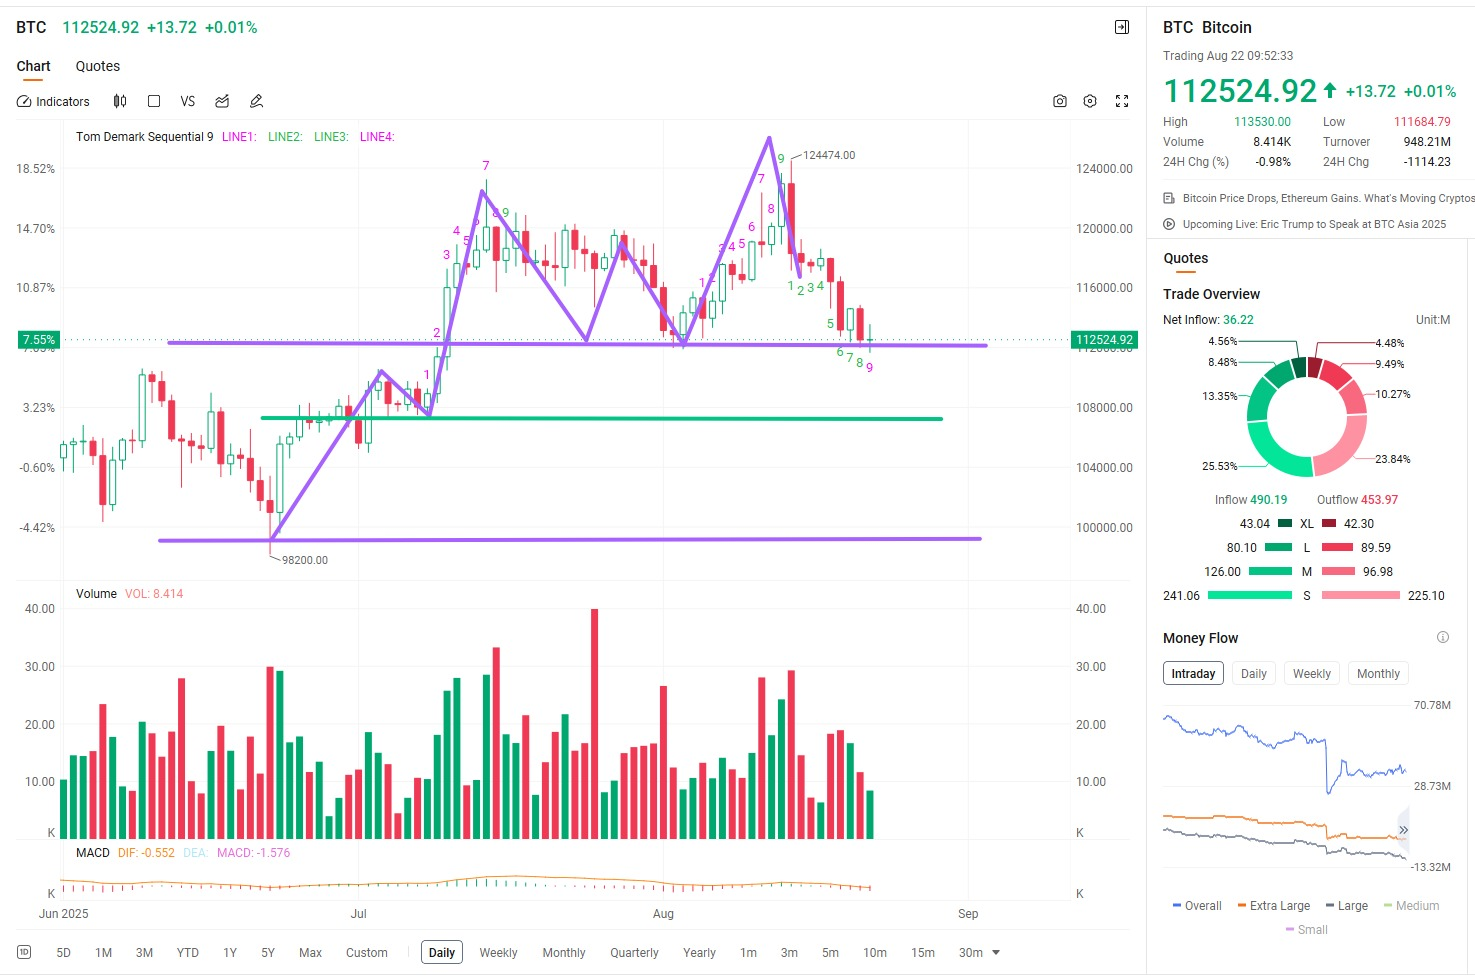
Task: Click the news article icon beside Bitcoin headline
Action: tap(1169, 198)
